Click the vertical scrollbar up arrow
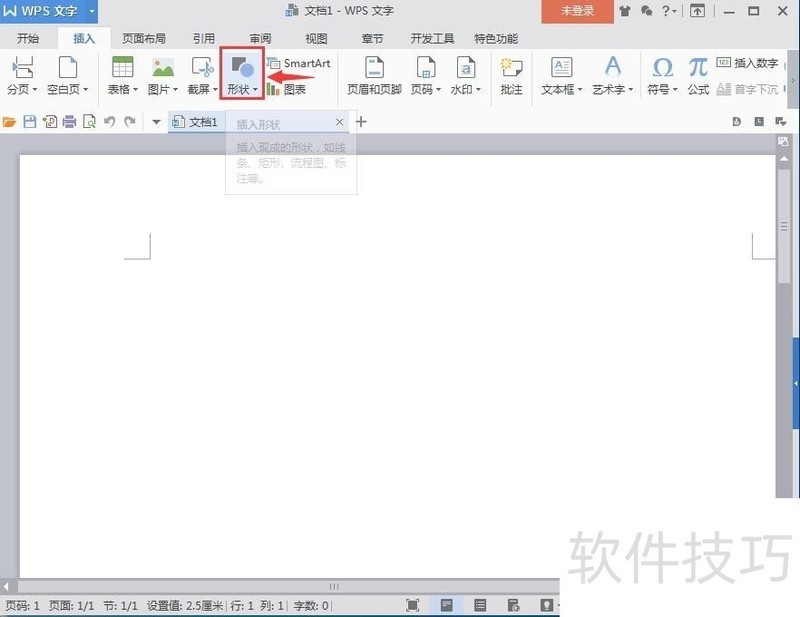The height and width of the screenshot is (617, 800). click(x=784, y=159)
